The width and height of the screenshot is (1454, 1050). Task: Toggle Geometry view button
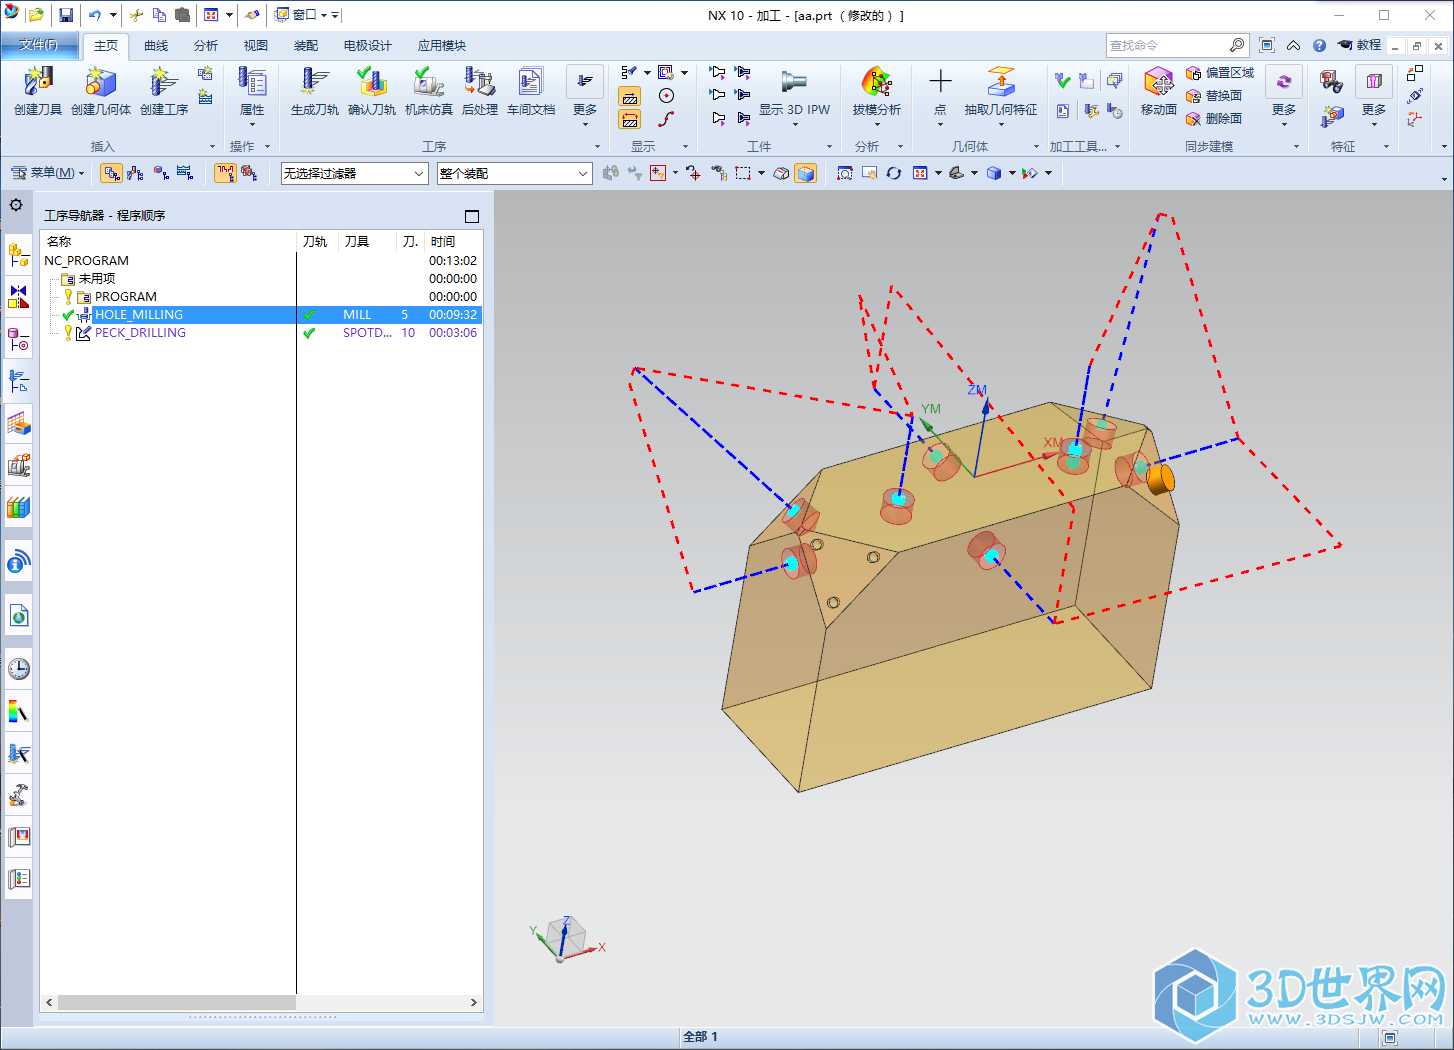click(x=161, y=173)
